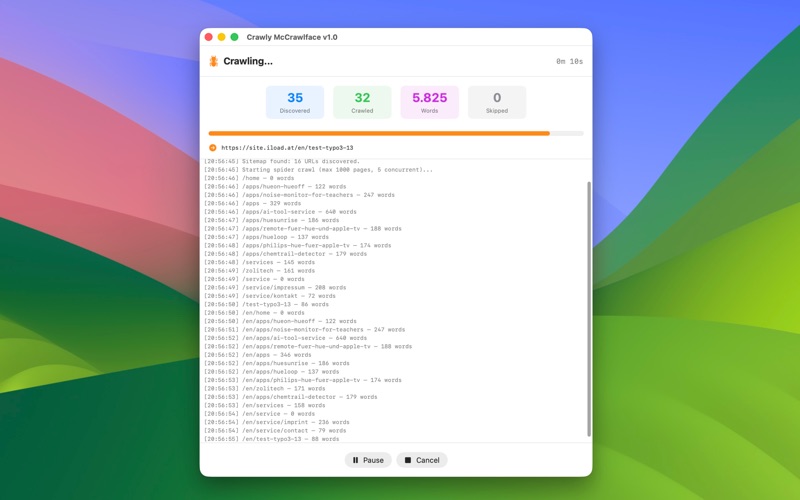Click the orange arrow icon before the current URL
Viewport: 800px width, 500px height.
[213, 147]
